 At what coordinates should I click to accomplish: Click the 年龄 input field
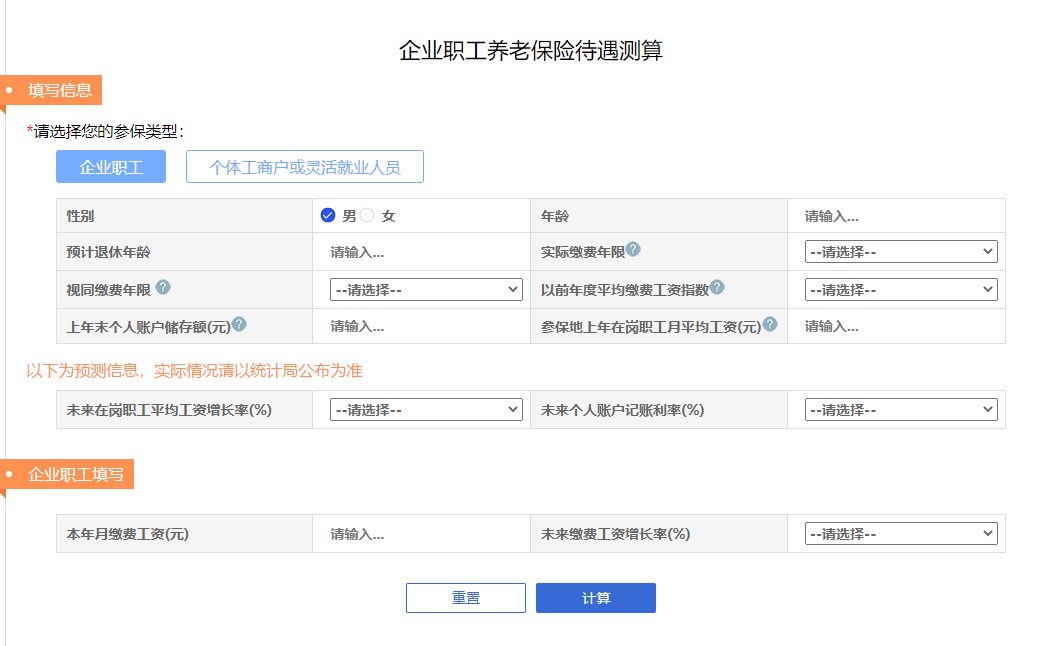896,216
